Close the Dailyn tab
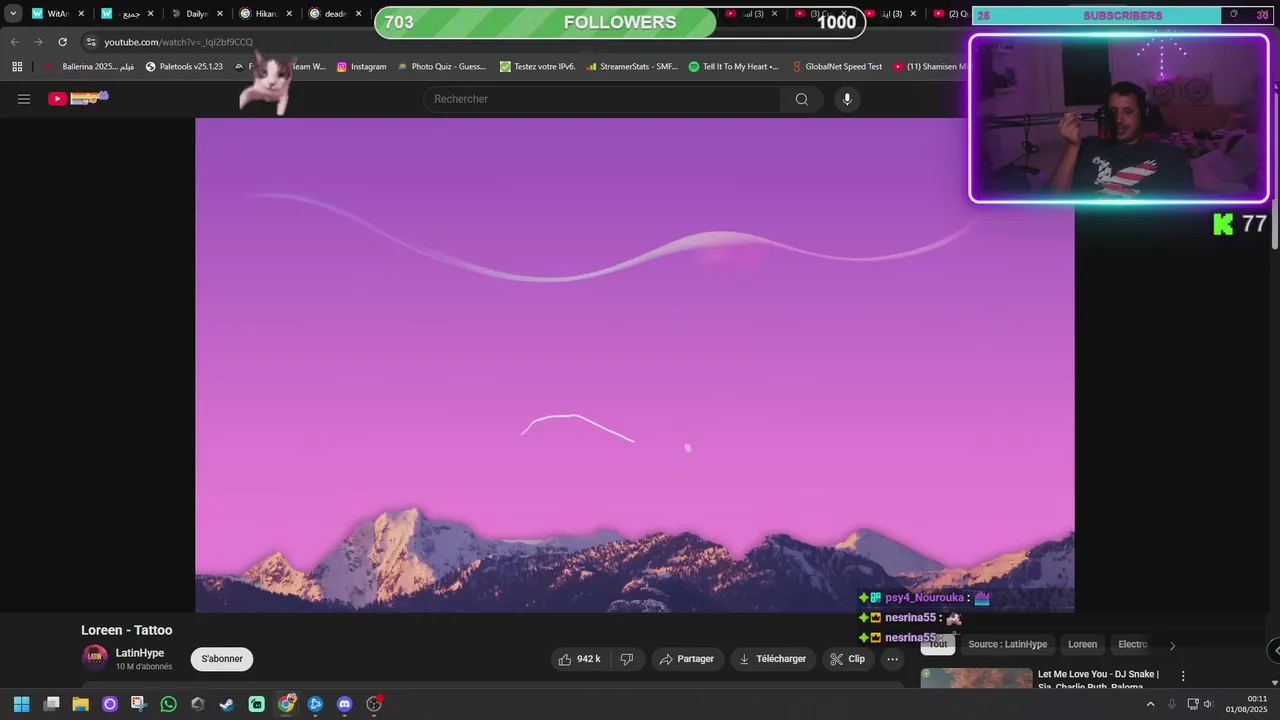 [x=220, y=14]
